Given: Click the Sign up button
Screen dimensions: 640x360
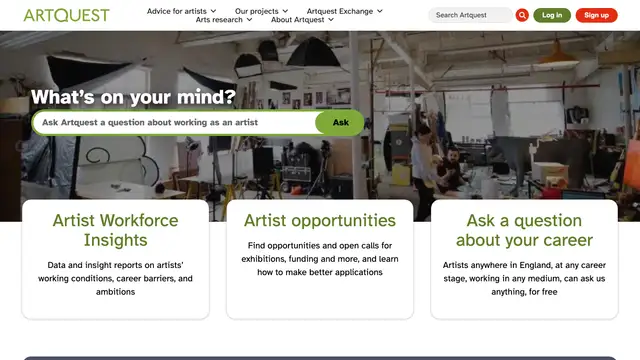Looking at the screenshot, I should pos(596,15).
